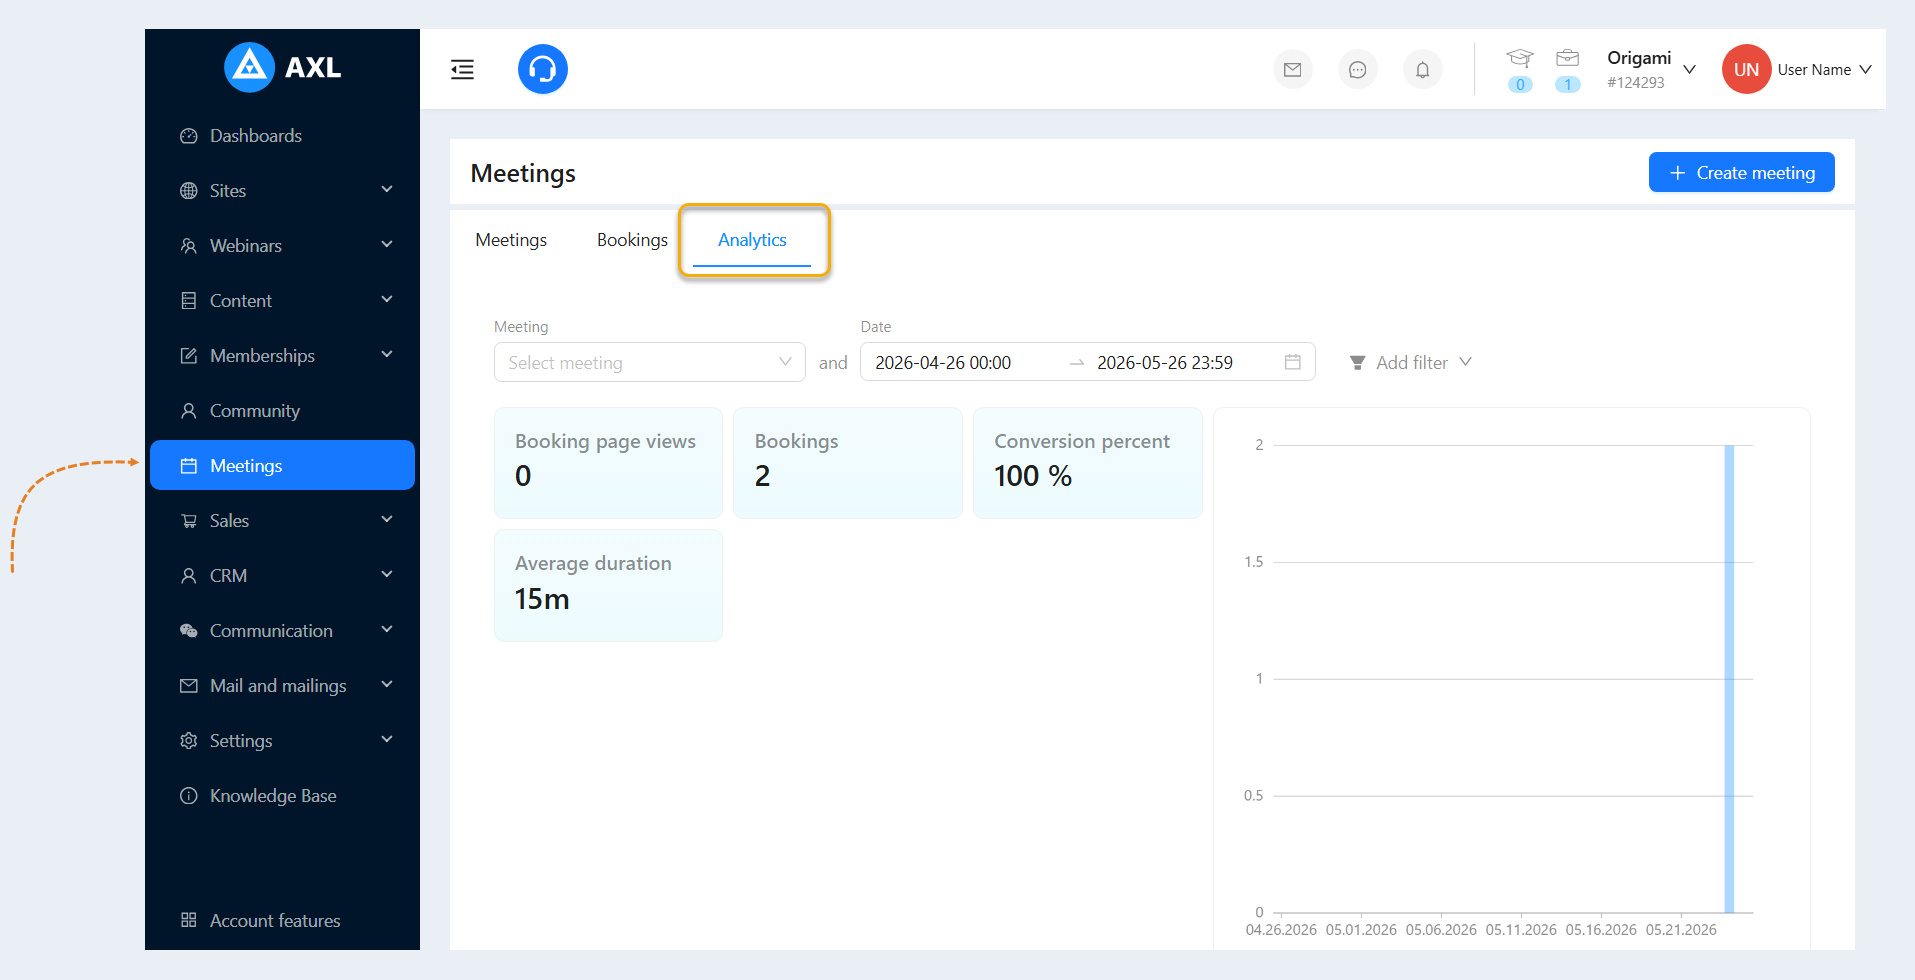Screen dimensions: 1915x980
Task: Open the chat bubble messages icon
Action: pyautogui.click(x=1358, y=70)
